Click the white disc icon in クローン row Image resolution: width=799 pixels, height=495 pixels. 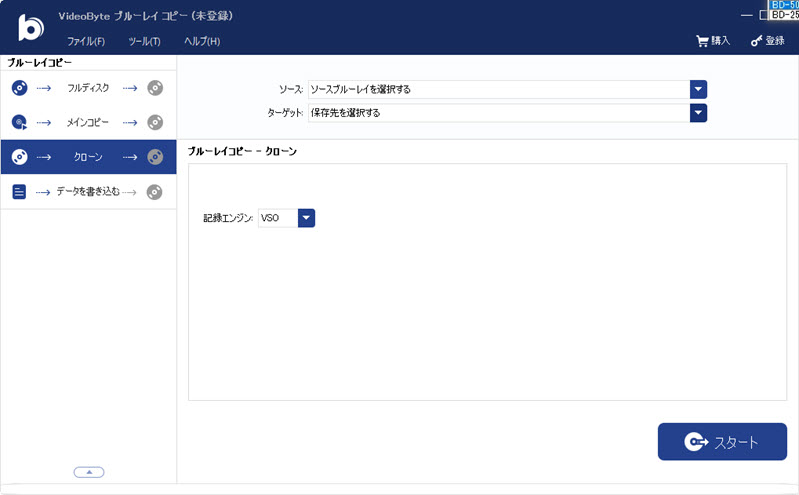pos(19,157)
